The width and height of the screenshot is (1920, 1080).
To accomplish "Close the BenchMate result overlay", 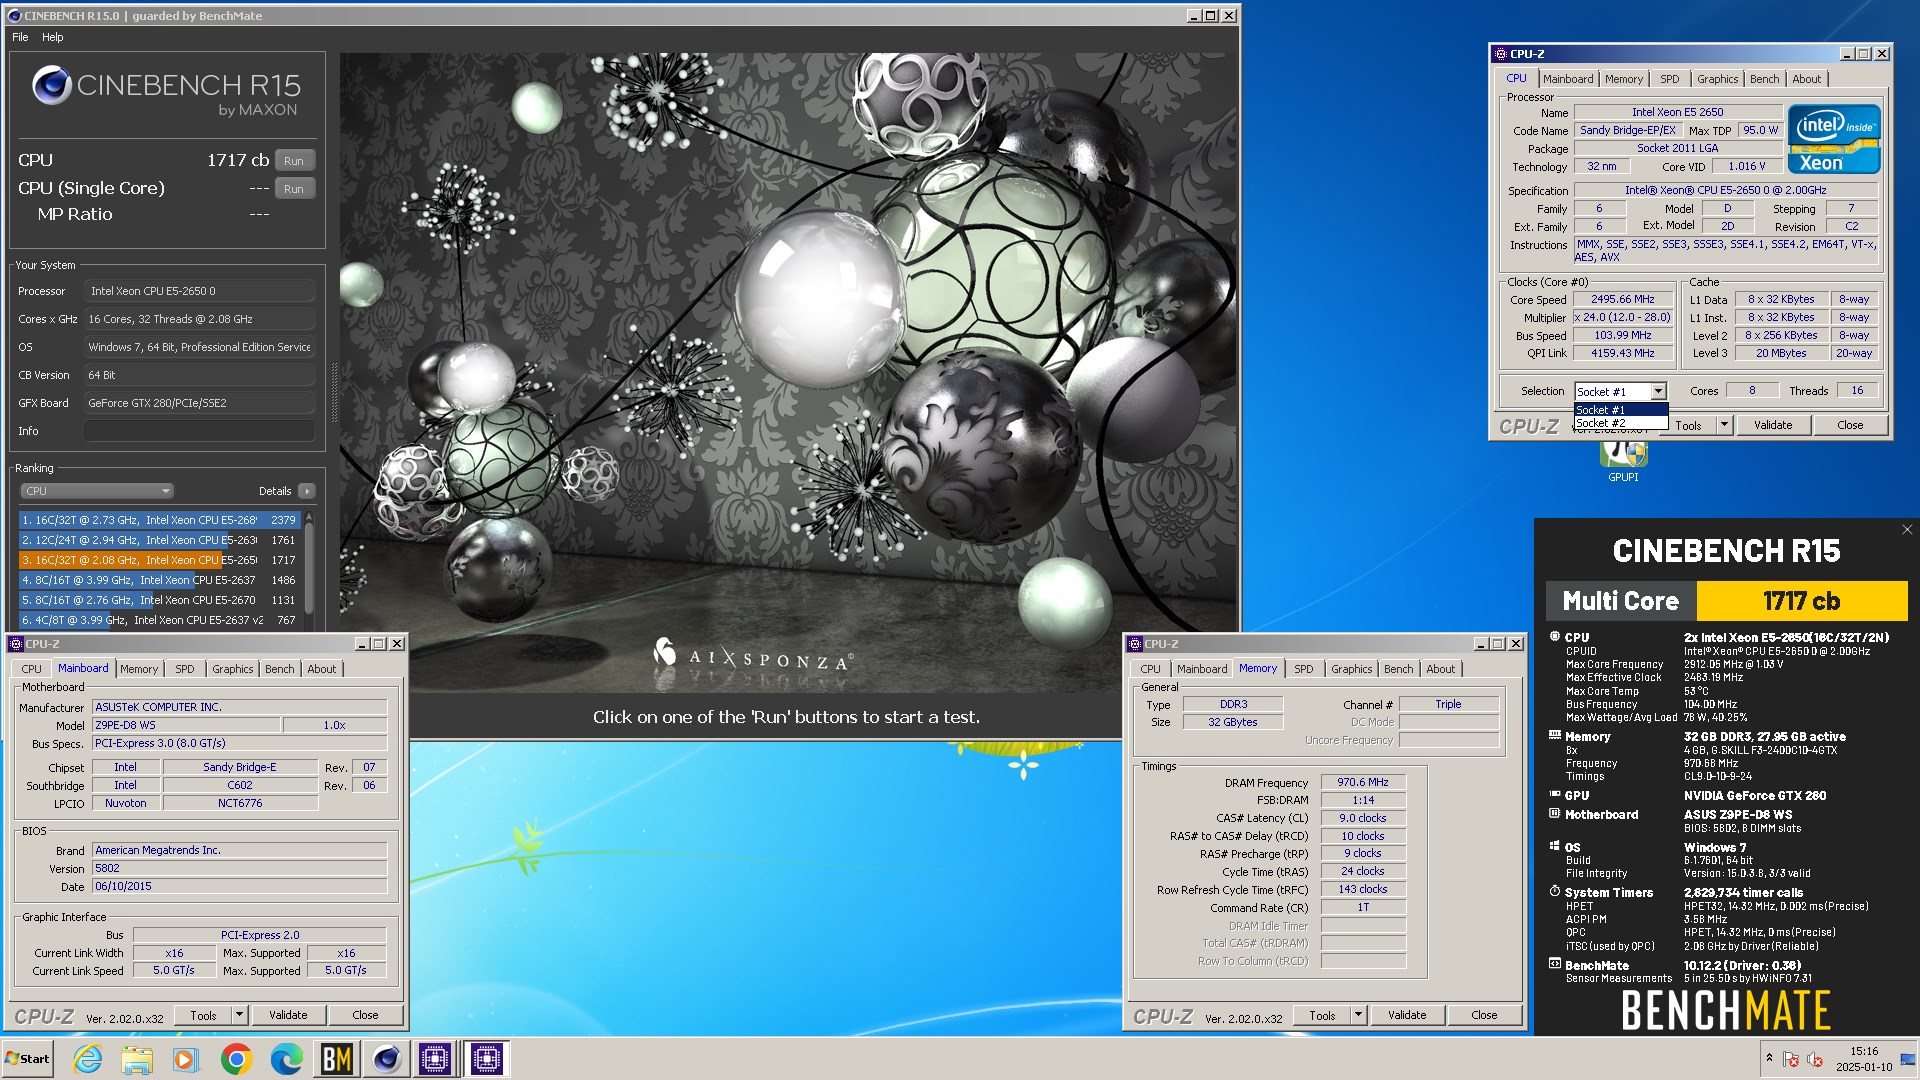I will click(x=1907, y=530).
